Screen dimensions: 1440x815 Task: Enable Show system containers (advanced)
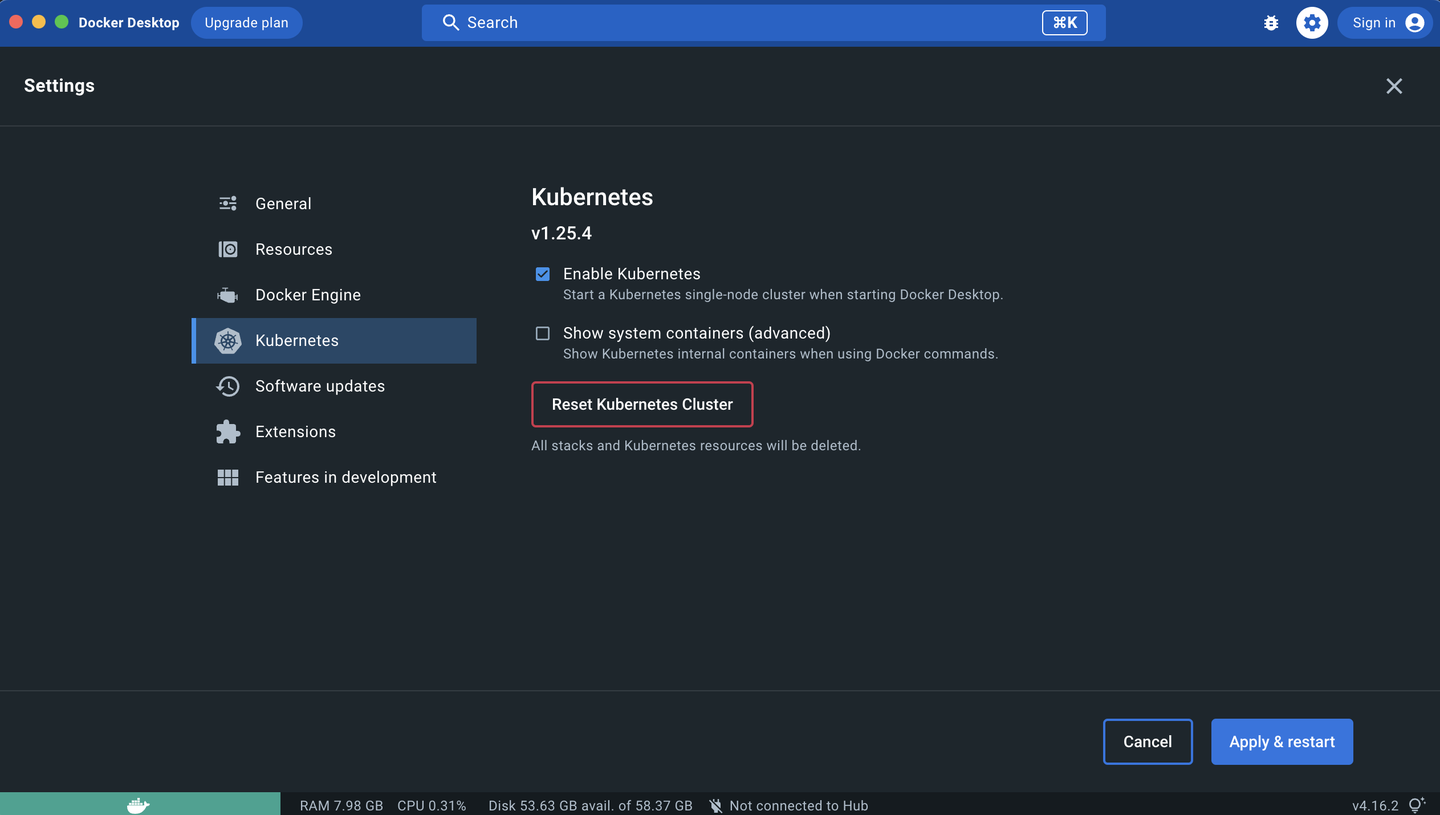click(x=542, y=333)
